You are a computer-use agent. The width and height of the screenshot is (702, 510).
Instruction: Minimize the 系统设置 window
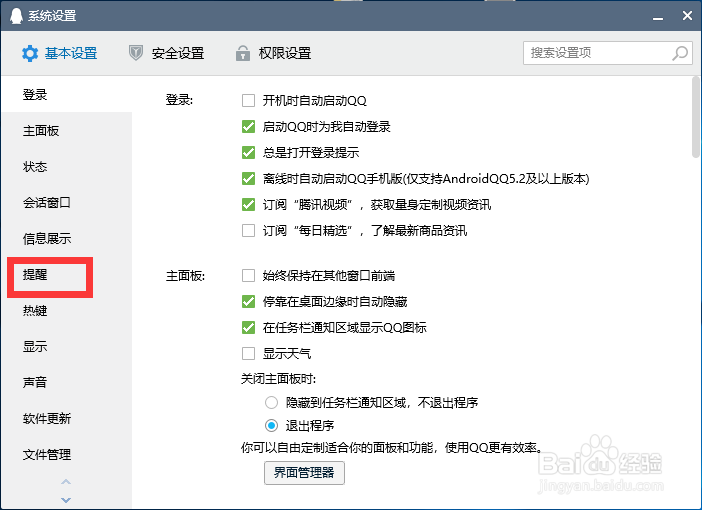pos(658,17)
